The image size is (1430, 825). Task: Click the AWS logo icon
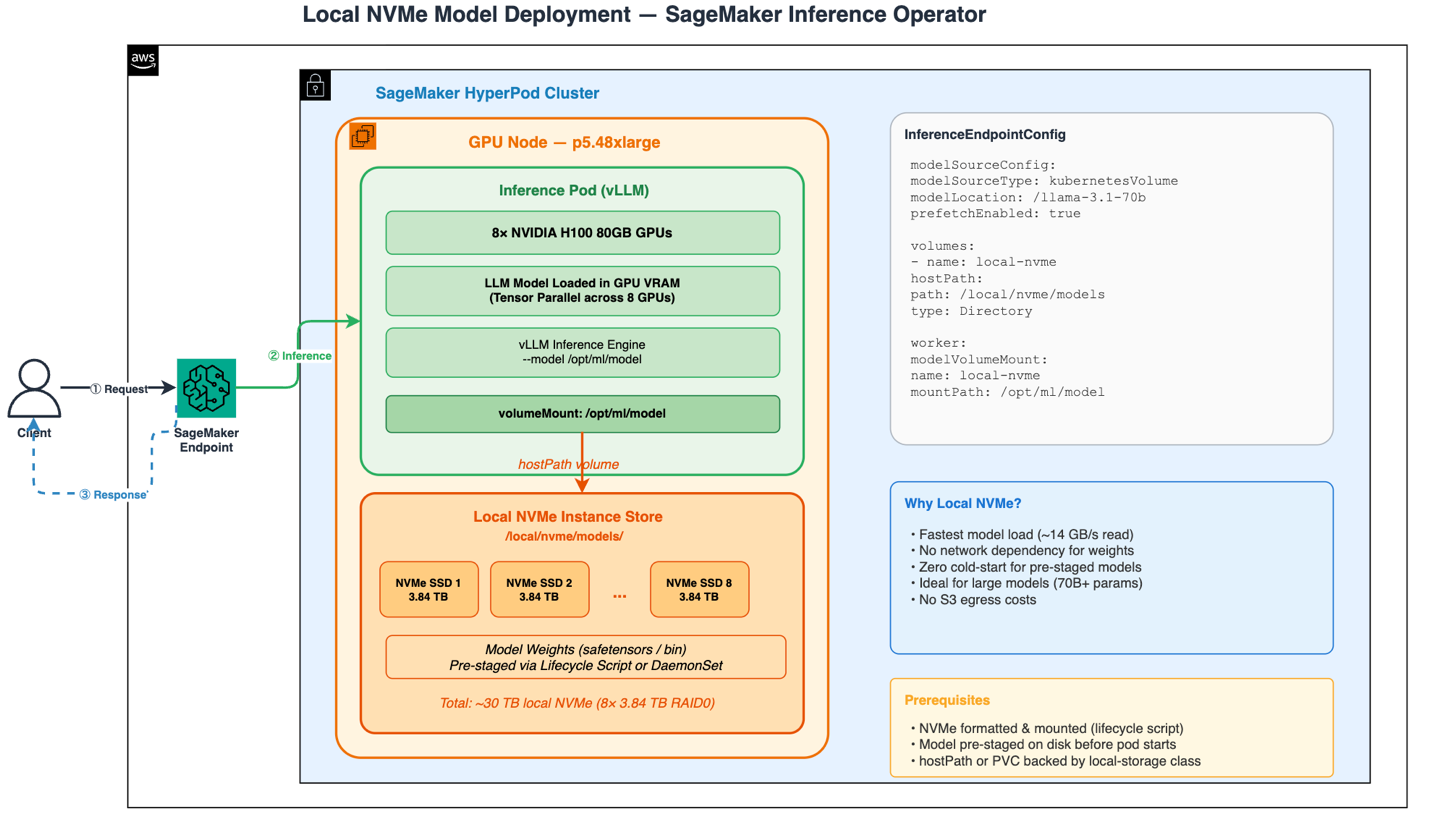click(x=143, y=60)
